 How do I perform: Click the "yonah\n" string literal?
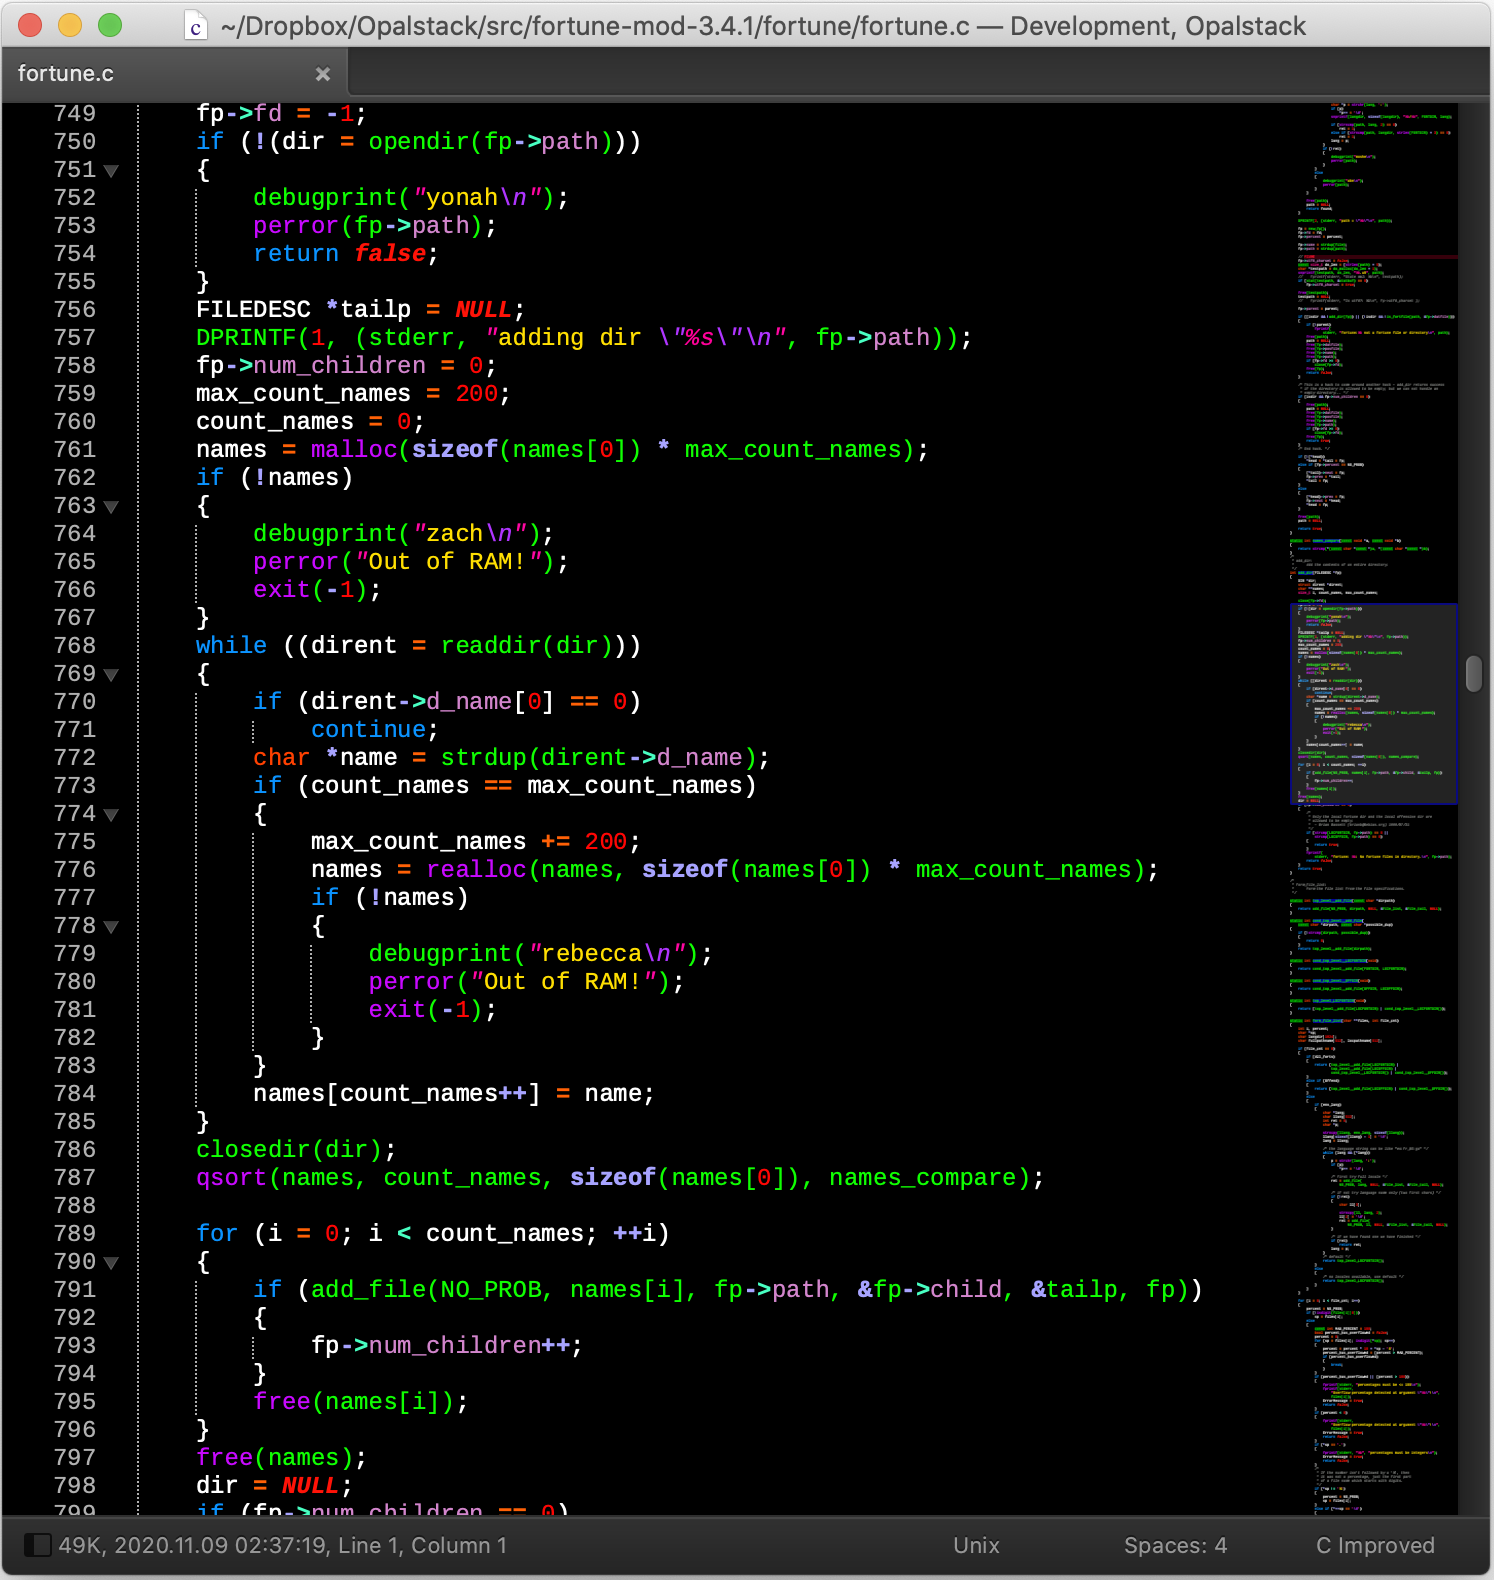(483, 198)
